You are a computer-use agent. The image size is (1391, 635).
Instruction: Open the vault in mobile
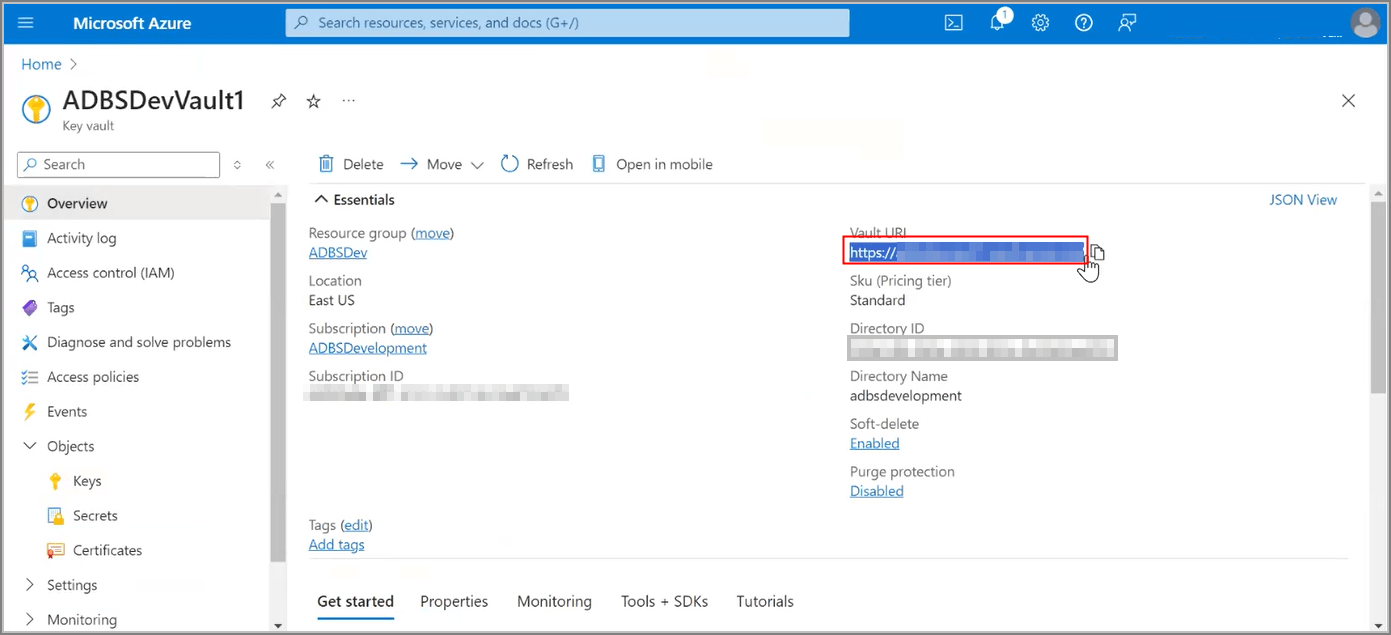pos(652,163)
